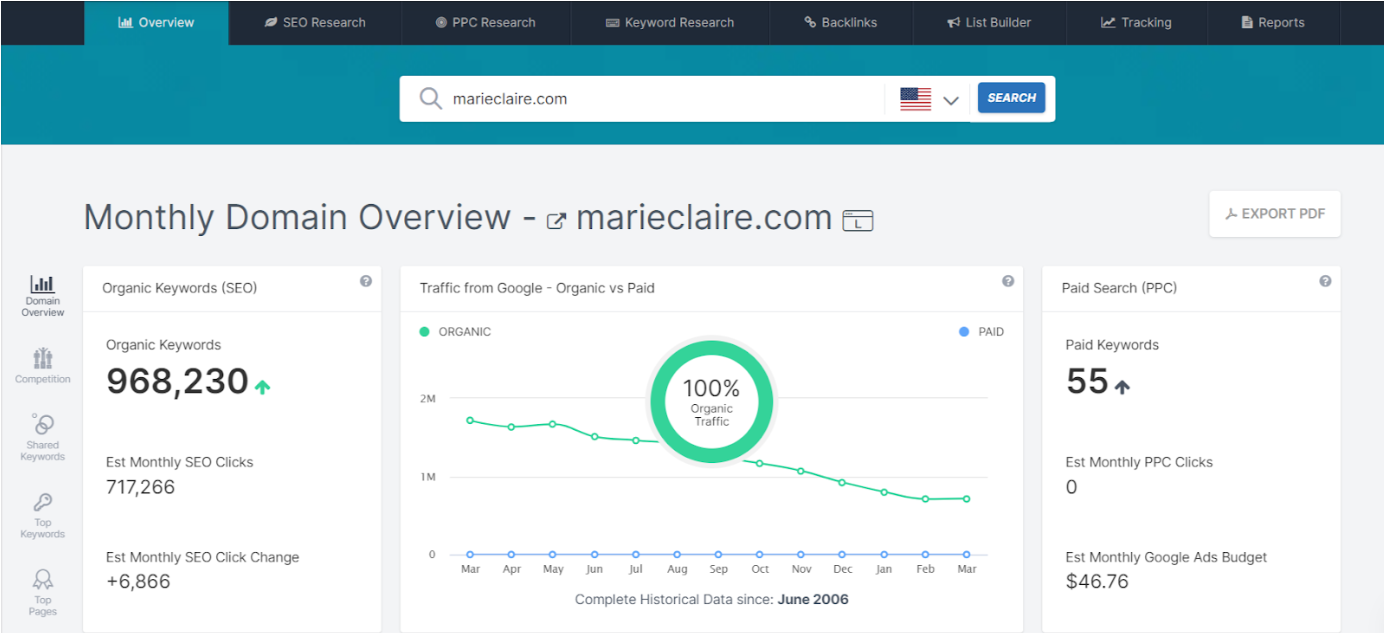
Task: Click 'Est Monthly Google Ads Budget' label
Action: [x=1166, y=557]
